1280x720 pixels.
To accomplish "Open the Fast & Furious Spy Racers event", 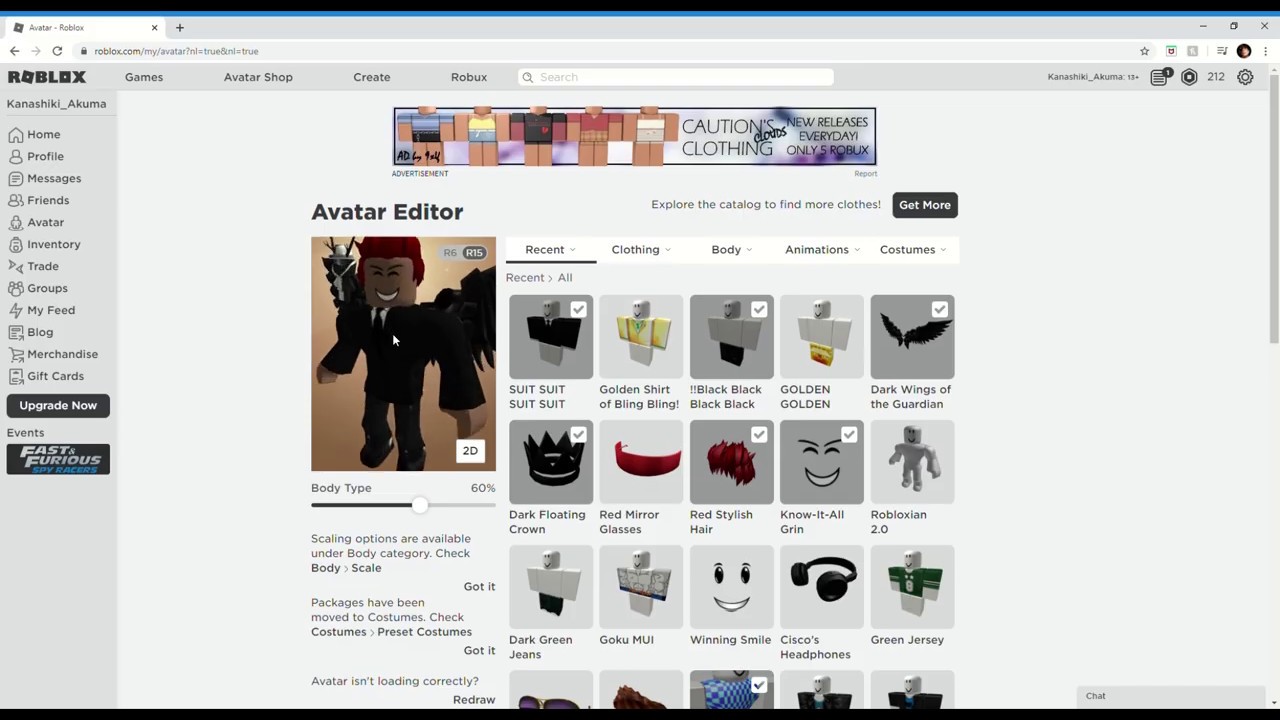I will coord(58,459).
